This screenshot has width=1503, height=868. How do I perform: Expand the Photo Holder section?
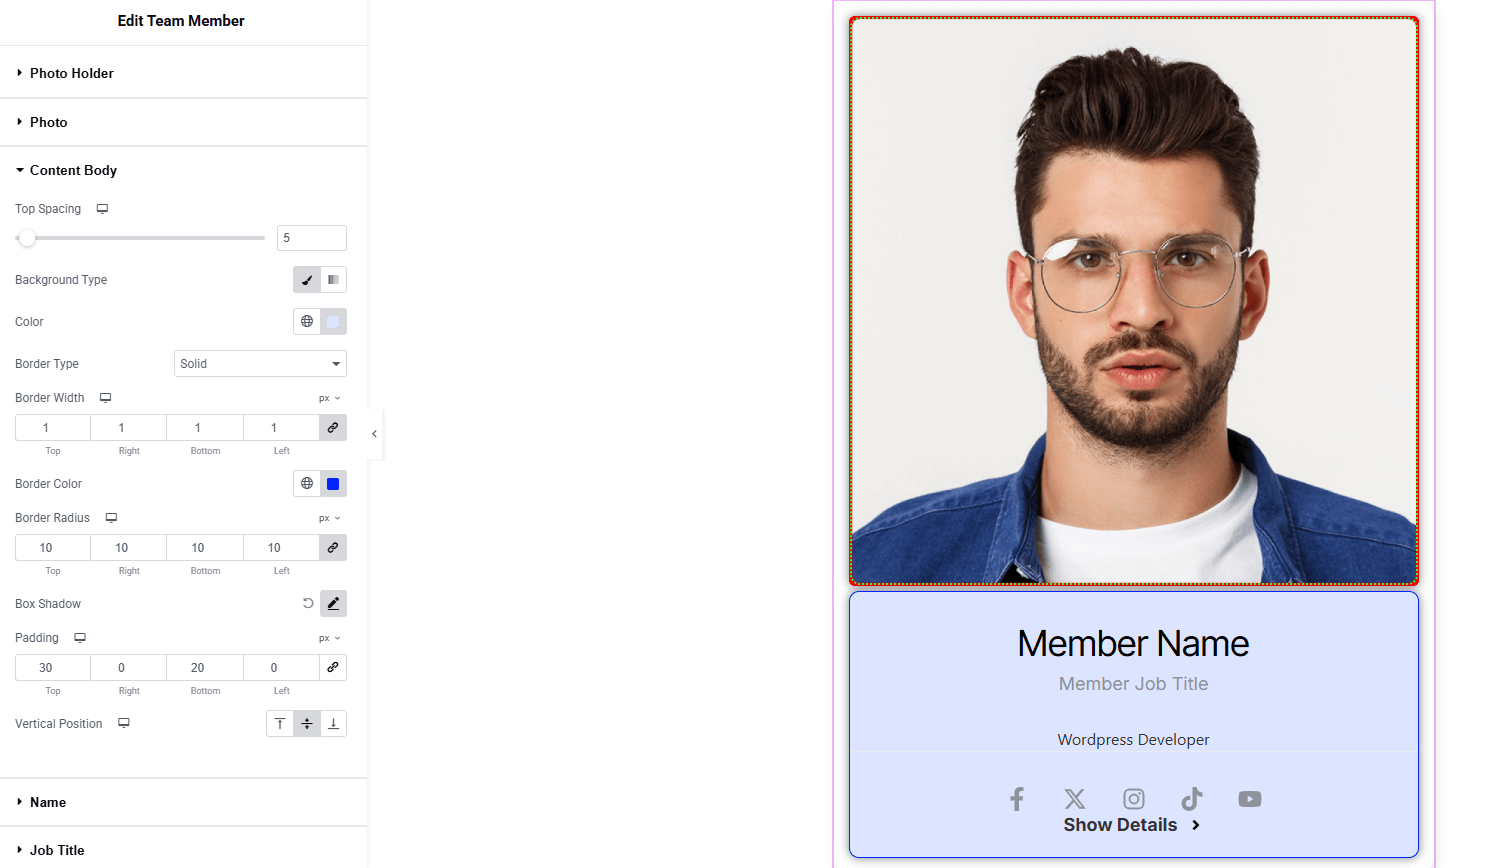tap(72, 73)
